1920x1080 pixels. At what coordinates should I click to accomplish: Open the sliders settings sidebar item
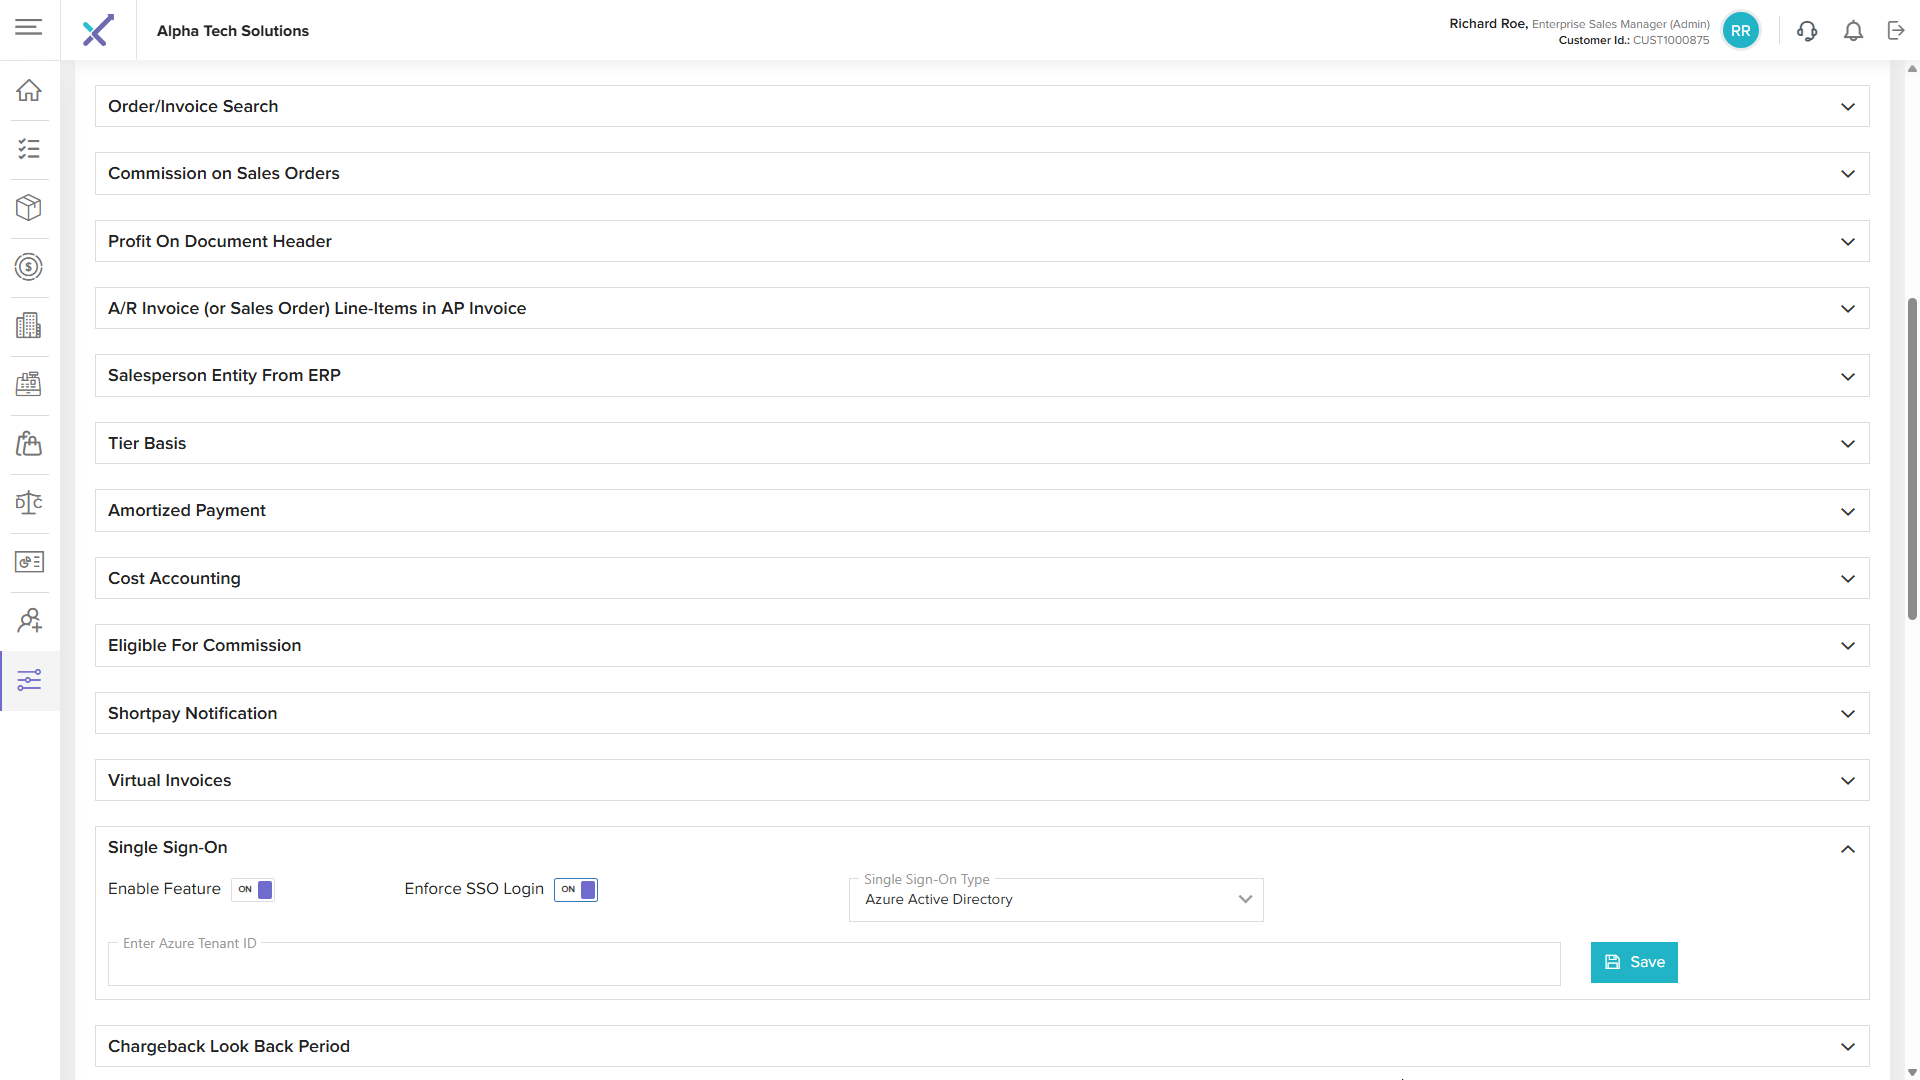tap(29, 681)
